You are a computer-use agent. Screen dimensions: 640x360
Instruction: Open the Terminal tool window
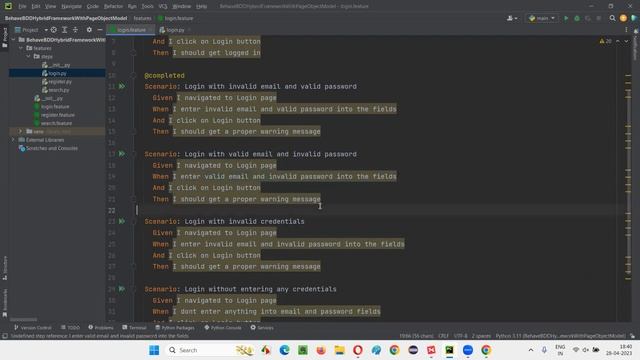[x=134, y=328]
